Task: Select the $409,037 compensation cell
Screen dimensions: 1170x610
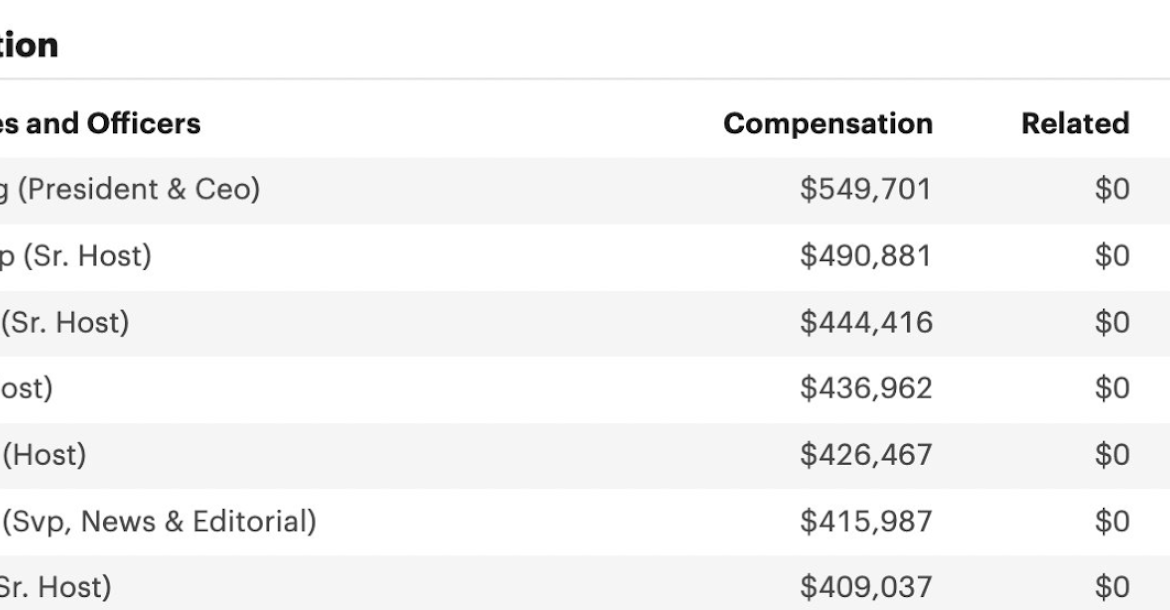Action: click(x=866, y=588)
